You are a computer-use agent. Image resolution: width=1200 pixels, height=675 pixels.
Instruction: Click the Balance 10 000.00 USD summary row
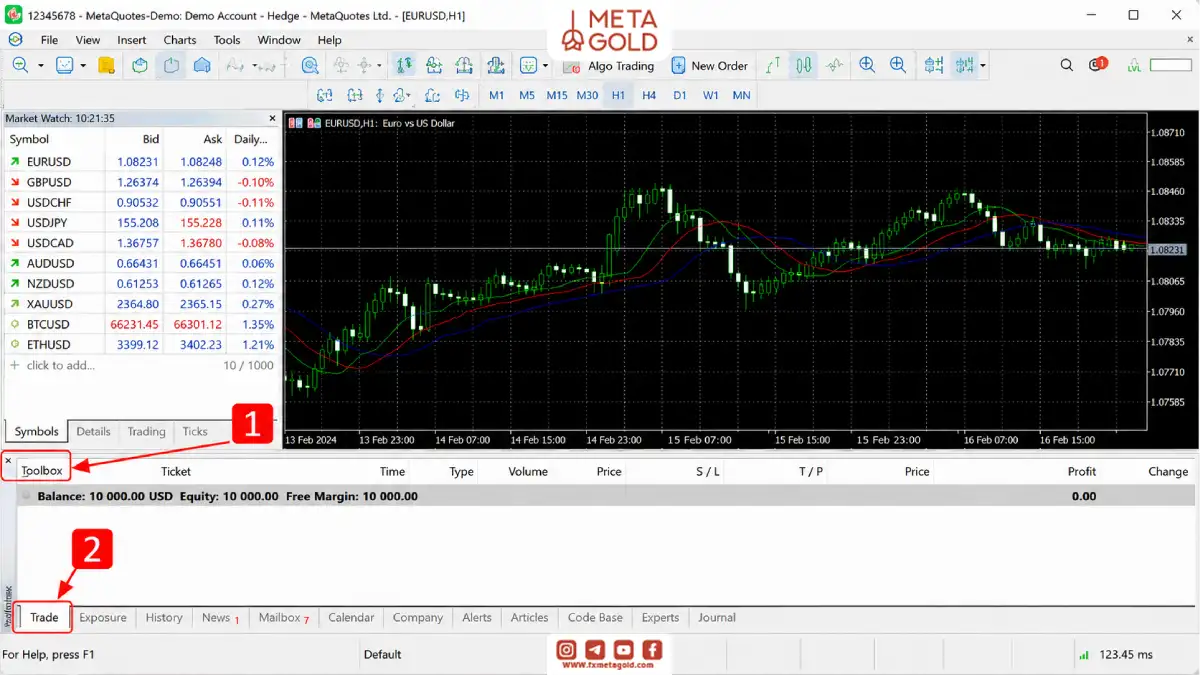[606, 496]
